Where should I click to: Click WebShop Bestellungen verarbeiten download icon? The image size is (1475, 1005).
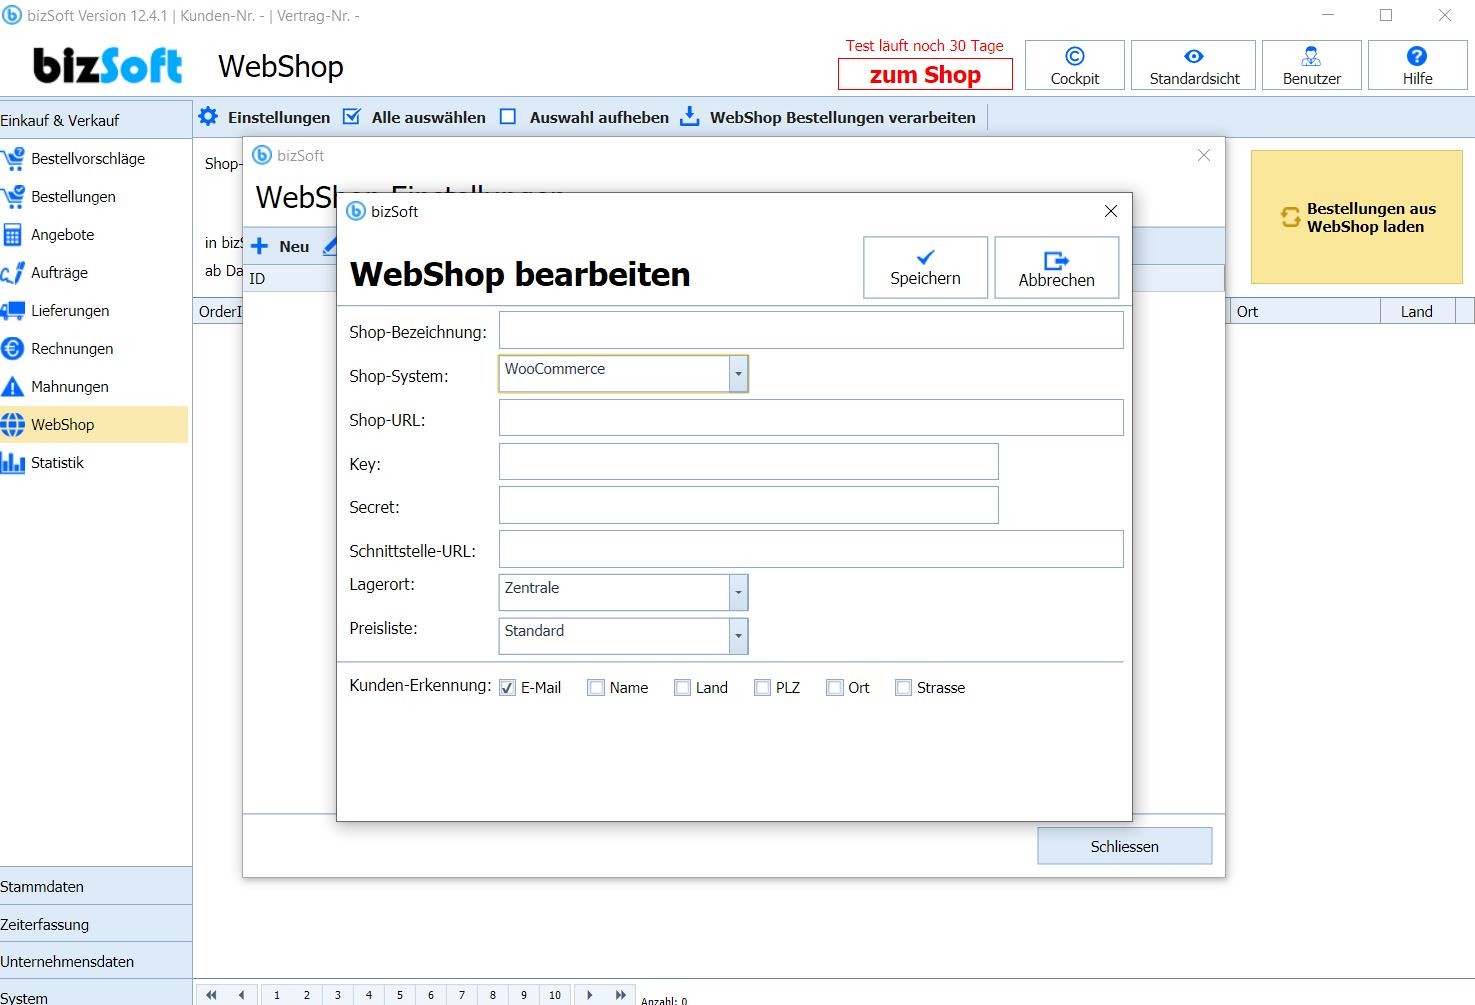pos(690,117)
